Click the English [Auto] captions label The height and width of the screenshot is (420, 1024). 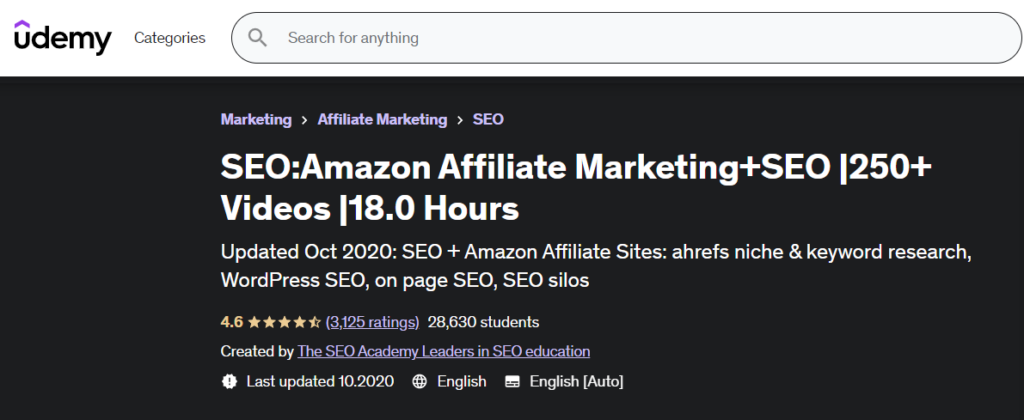(x=577, y=381)
